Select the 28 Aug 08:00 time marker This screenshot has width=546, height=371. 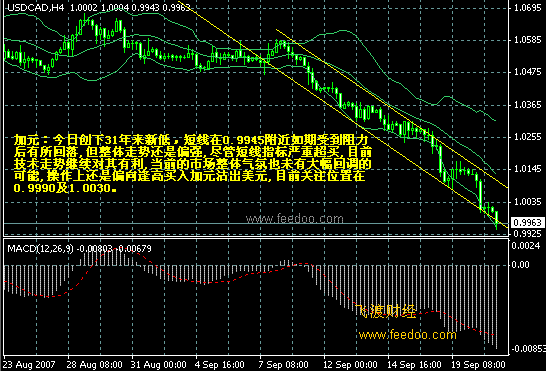tap(94, 365)
